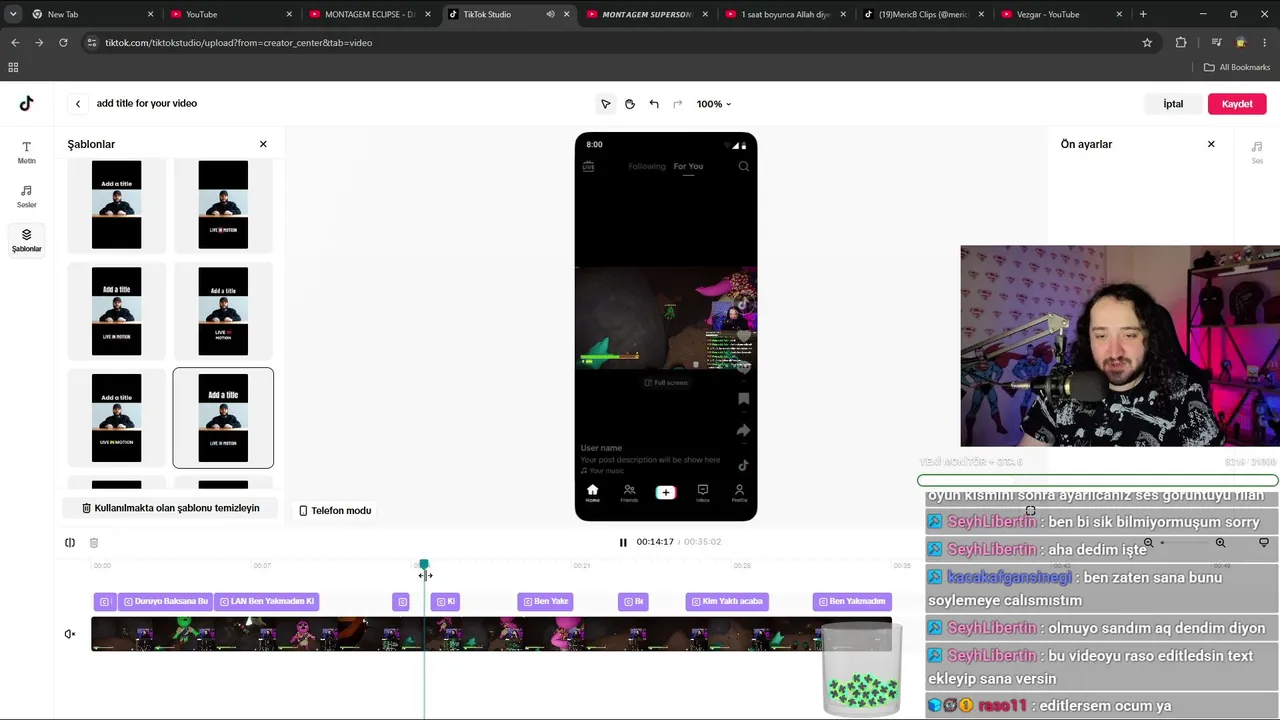Click the video filmstrip track
This screenshot has height=720, width=1280.
[491, 634]
